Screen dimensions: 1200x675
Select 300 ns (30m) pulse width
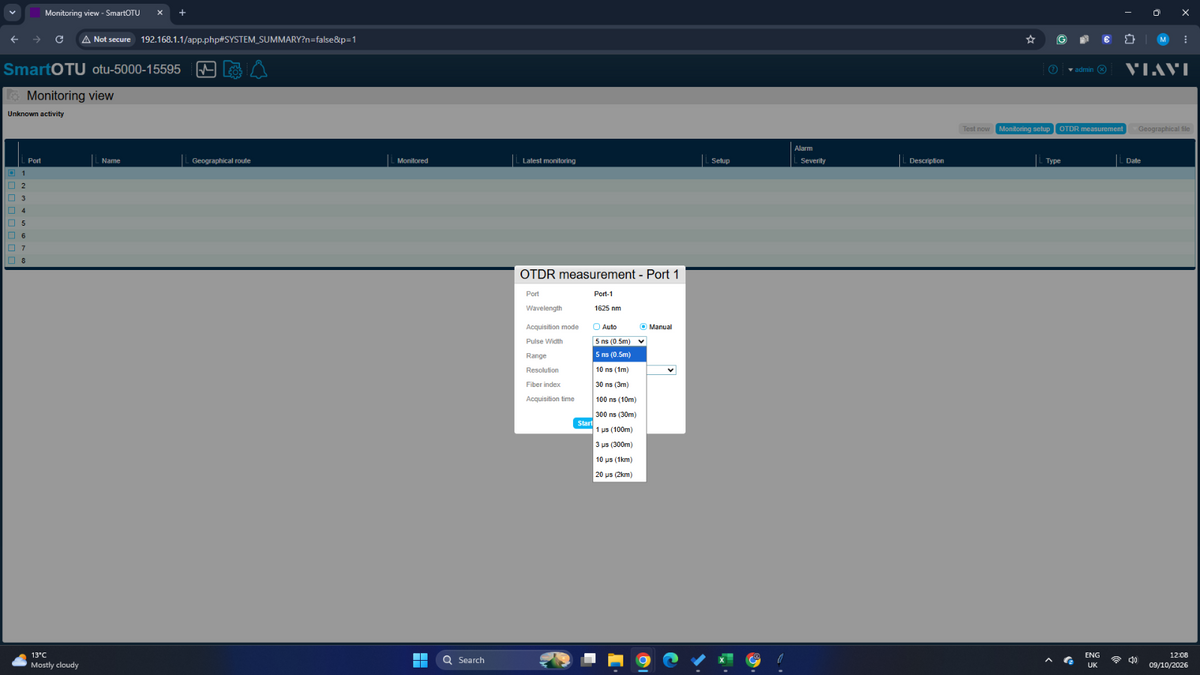coord(620,414)
